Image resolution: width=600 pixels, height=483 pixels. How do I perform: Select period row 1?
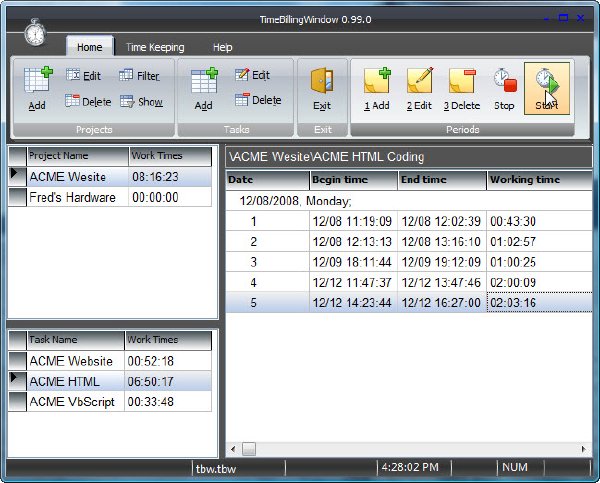click(x=409, y=221)
